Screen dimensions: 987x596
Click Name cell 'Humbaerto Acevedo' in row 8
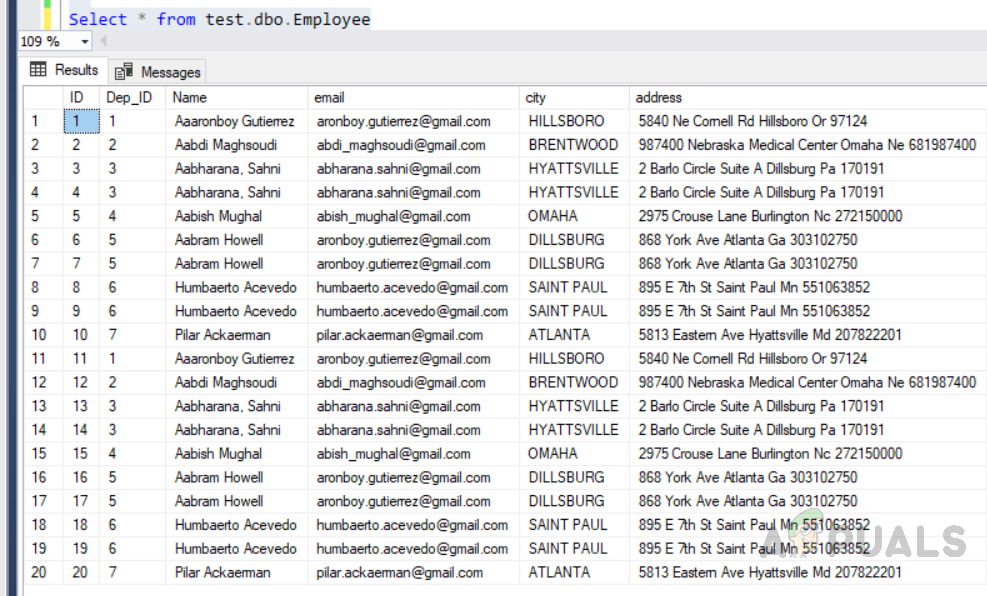tap(235, 287)
